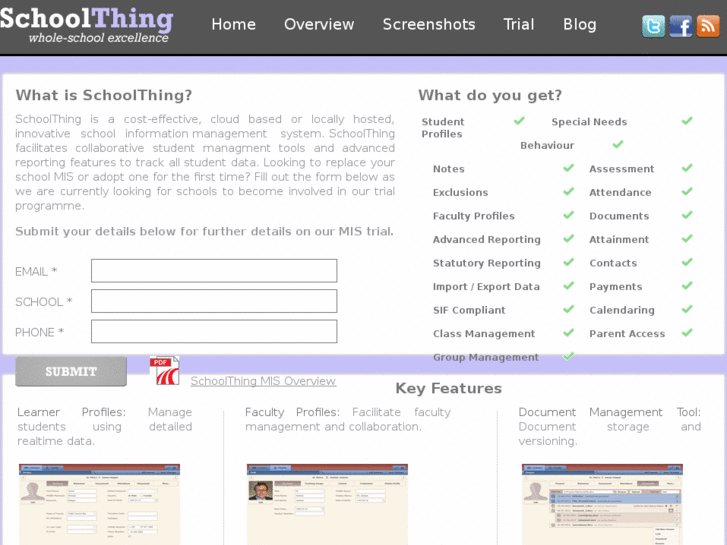
Task: Open the Trial menu item
Action: coord(519,24)
